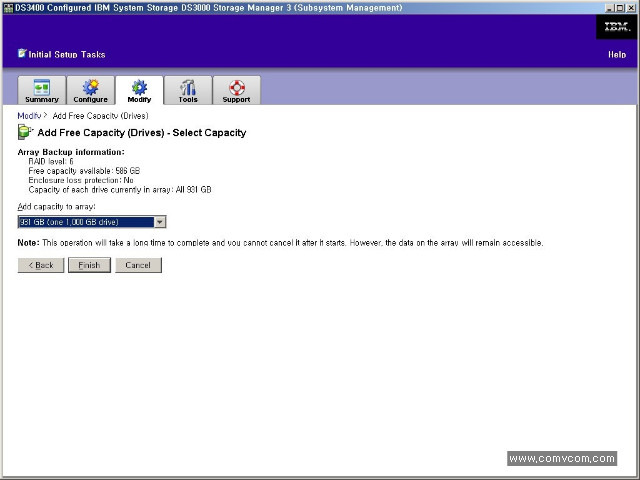The height and width of the screenshot is (480, 640).
Task: Click 'Enclosure loss protection: No' text
Action: point(81,180)
